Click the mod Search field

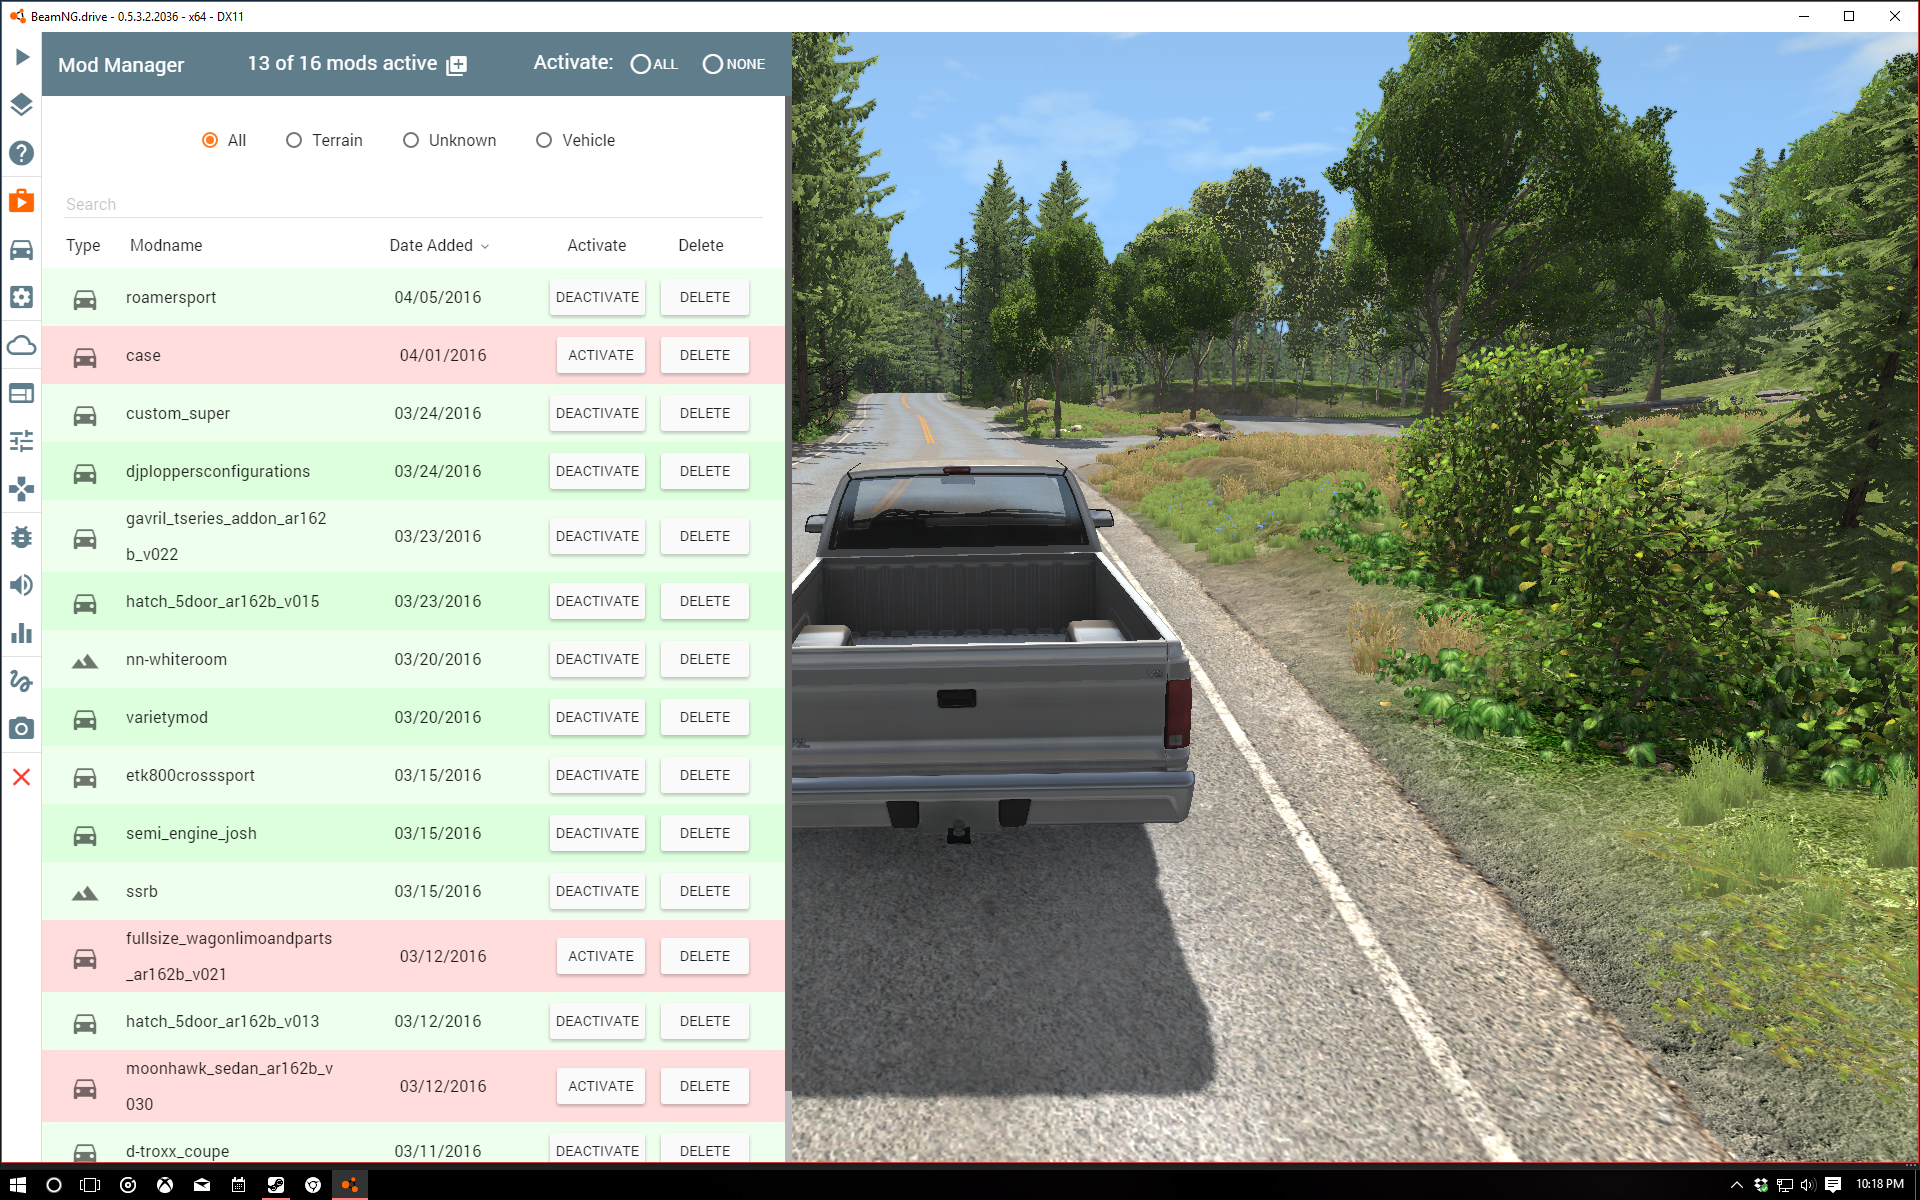[412, 204]
